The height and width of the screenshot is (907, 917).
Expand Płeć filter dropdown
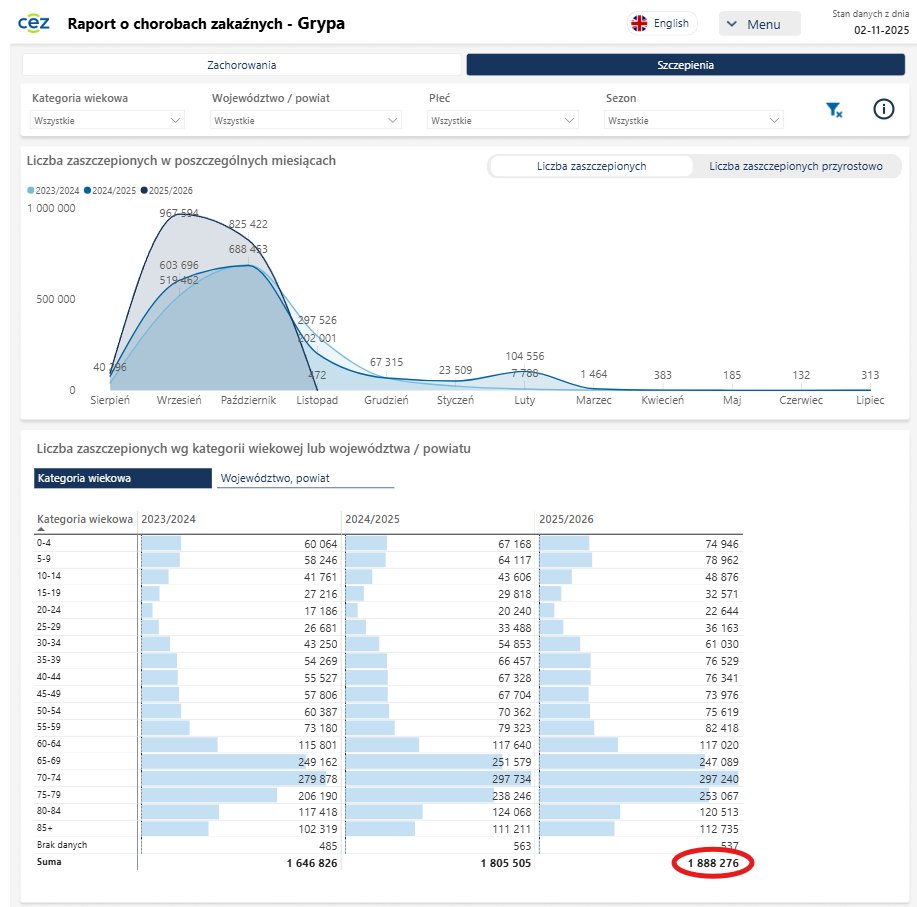pyautogui.click(x=502, y=120)
